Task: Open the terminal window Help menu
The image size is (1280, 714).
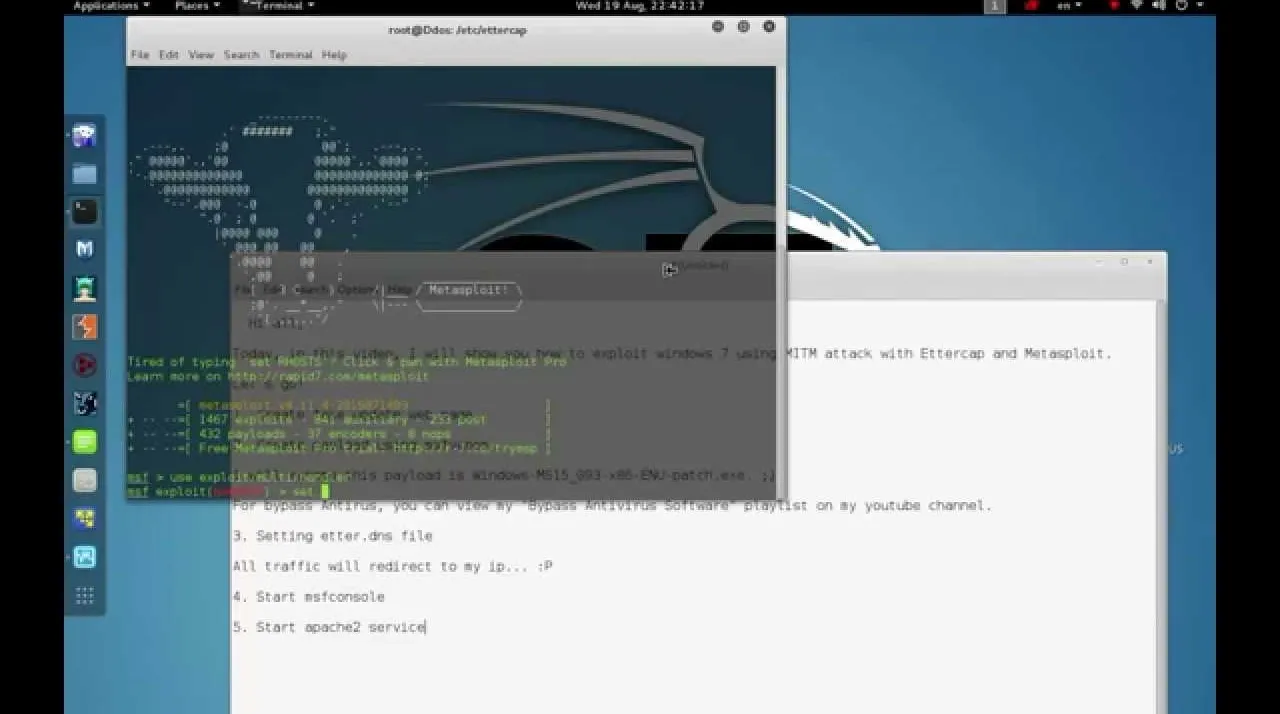Action: (x=334, y=55)
